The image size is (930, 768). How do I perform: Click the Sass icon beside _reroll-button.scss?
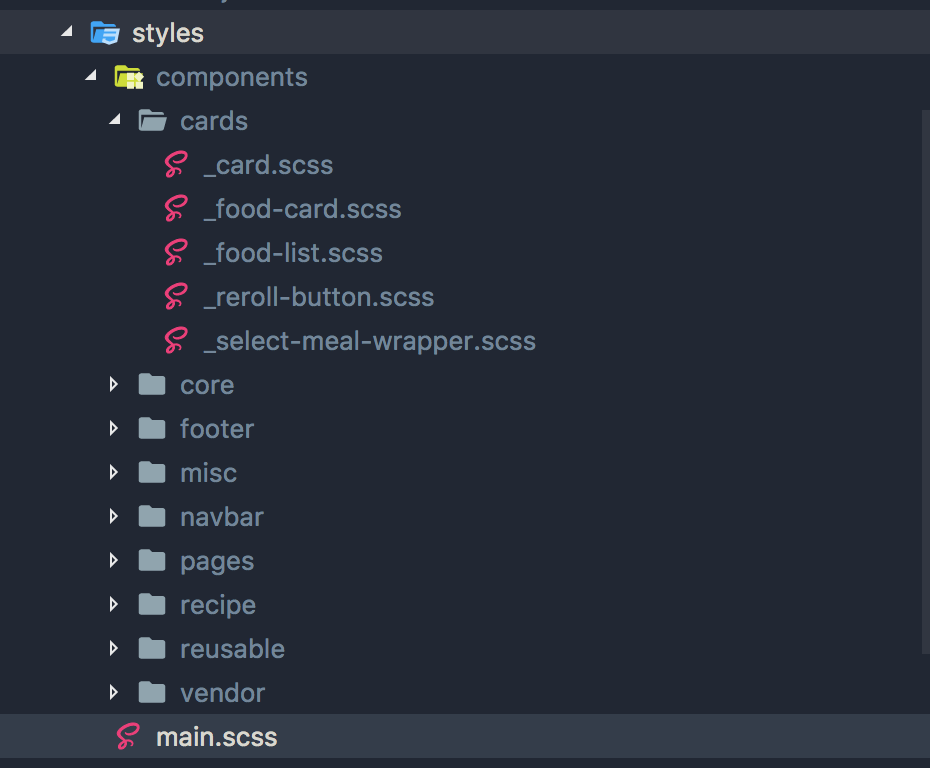pyautogui.click(x=176, y=297)
